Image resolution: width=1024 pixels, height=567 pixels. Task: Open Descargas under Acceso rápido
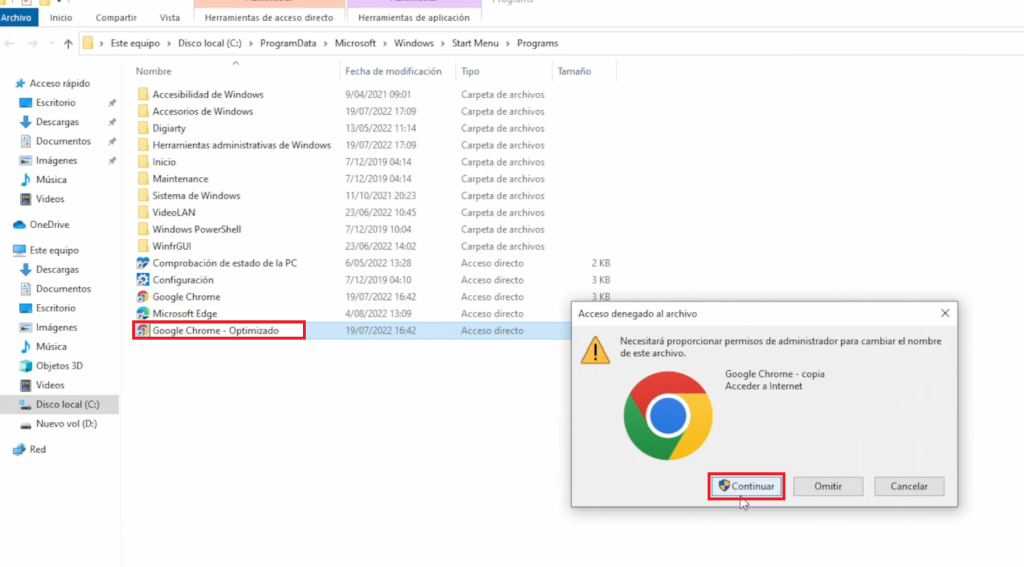pyautogui.click(x=57, y=122)
